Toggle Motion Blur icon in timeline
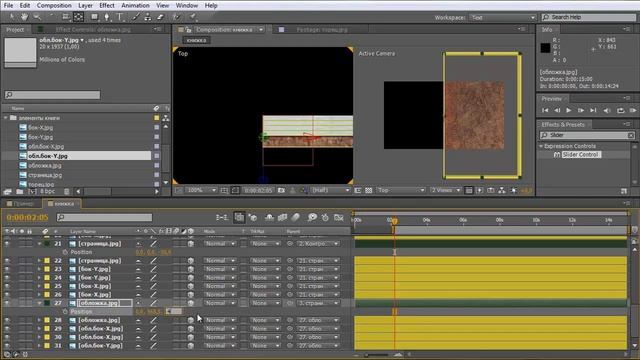 coord(296,218)
